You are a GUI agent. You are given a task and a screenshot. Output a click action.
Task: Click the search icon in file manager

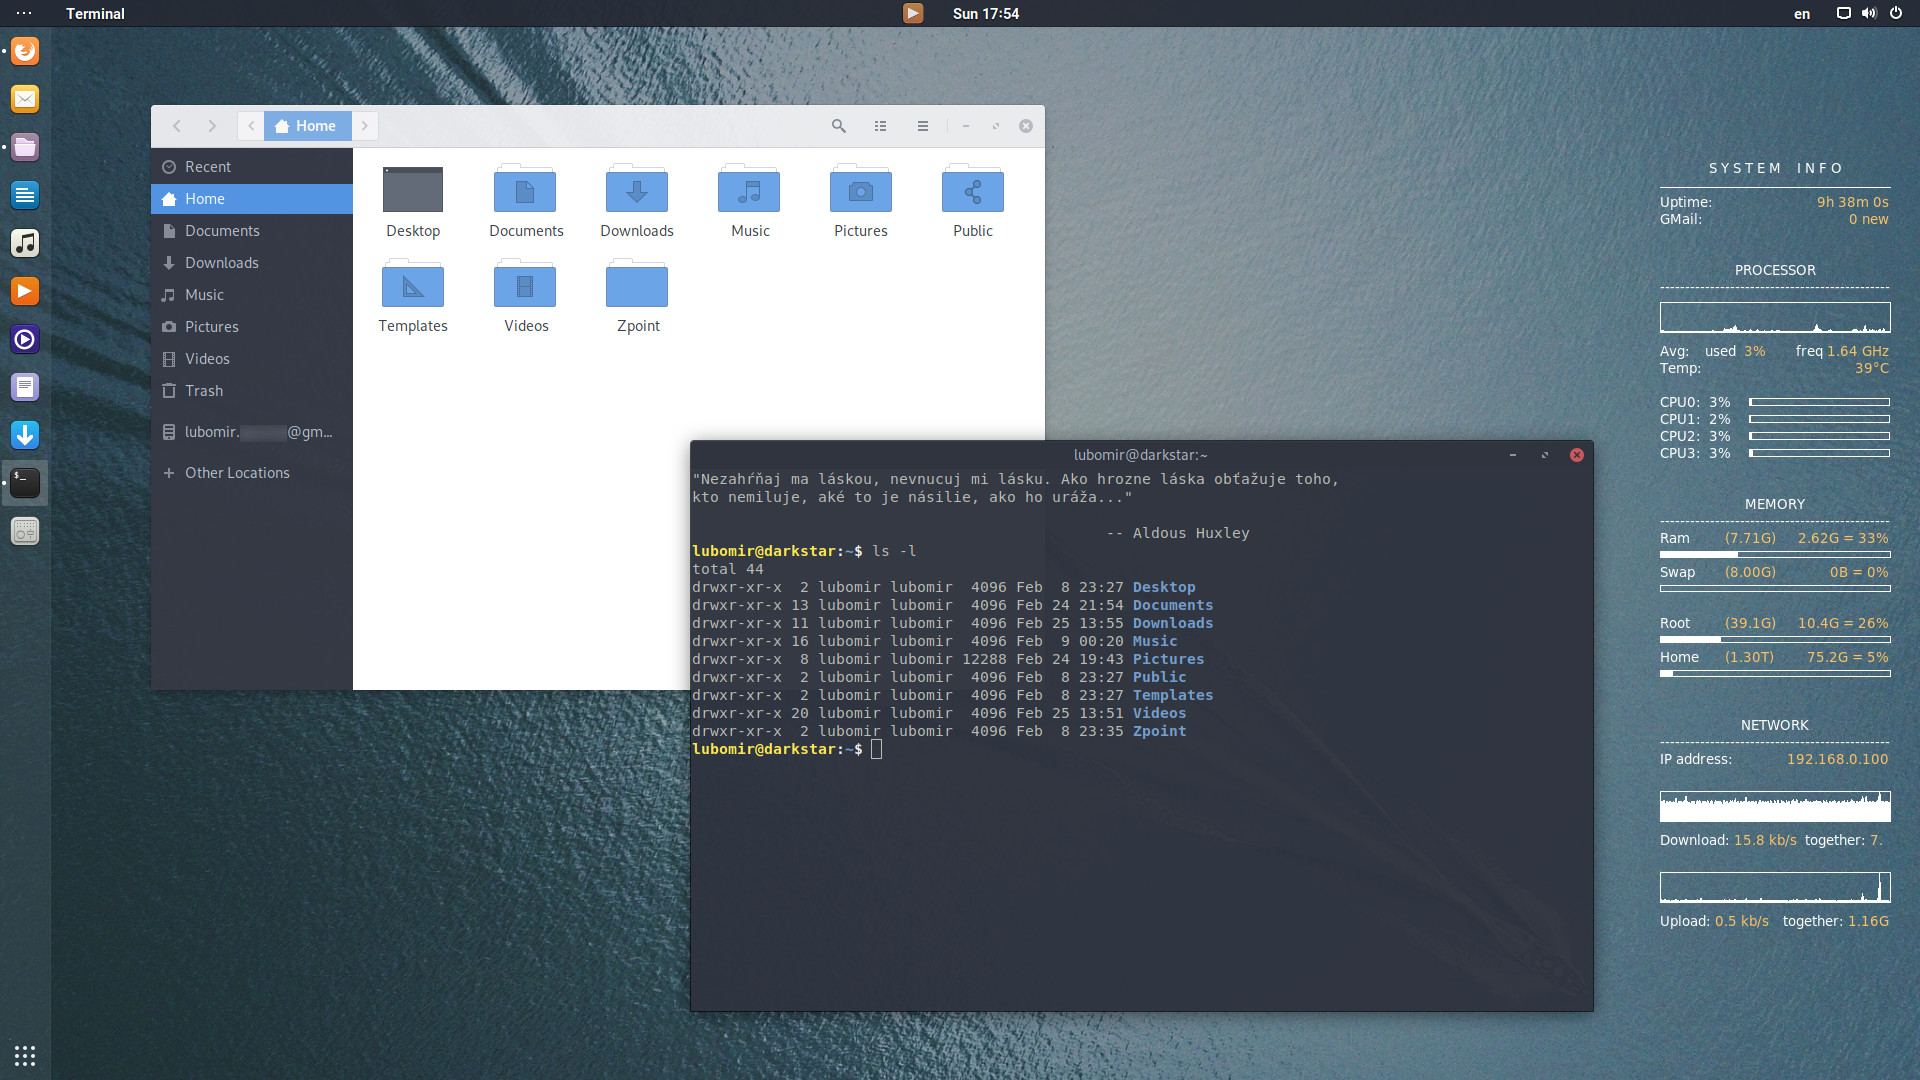point(838,126)
